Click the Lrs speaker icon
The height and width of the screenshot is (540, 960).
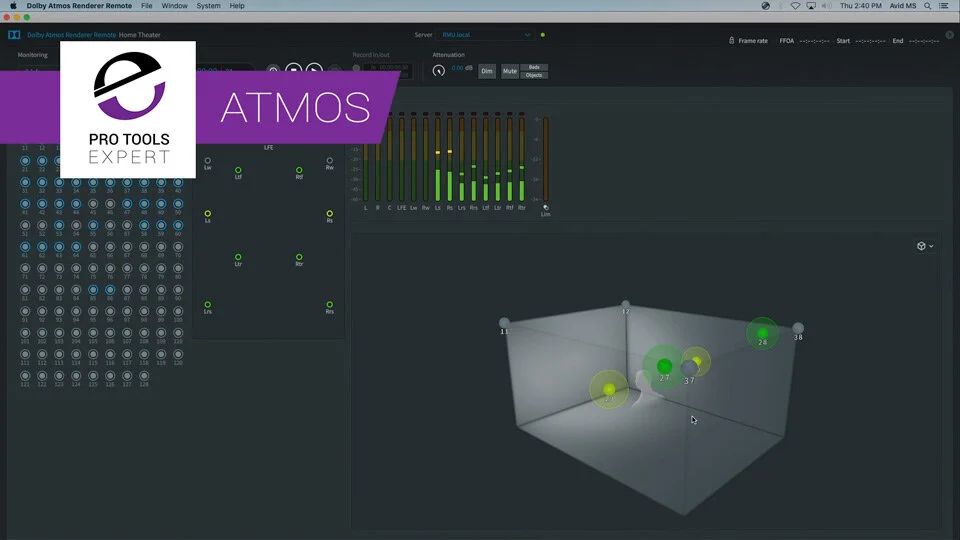[208, 304]
